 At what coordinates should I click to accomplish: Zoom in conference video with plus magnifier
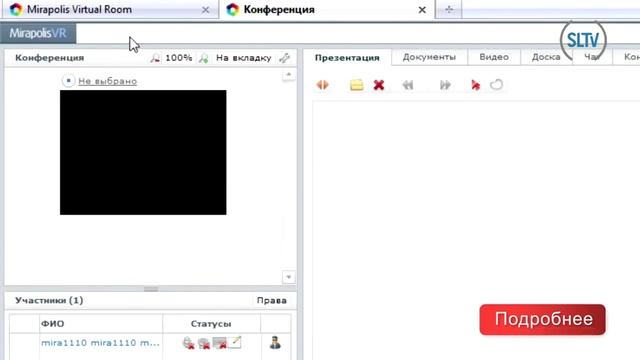[x=203, y=58]
